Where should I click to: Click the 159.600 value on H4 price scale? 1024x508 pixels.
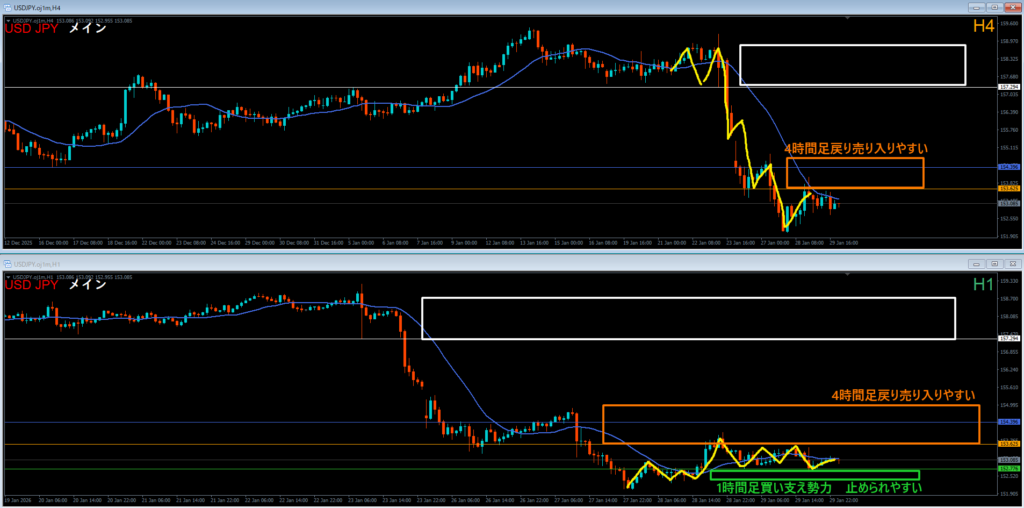pos(1007,24)
